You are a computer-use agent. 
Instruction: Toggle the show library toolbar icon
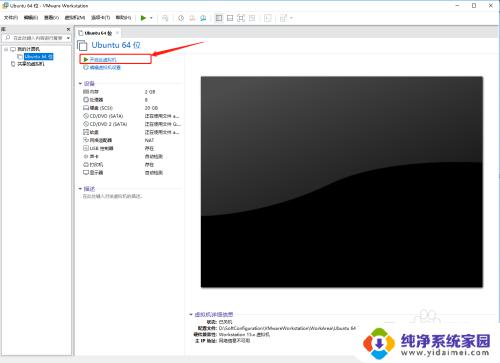219,18
